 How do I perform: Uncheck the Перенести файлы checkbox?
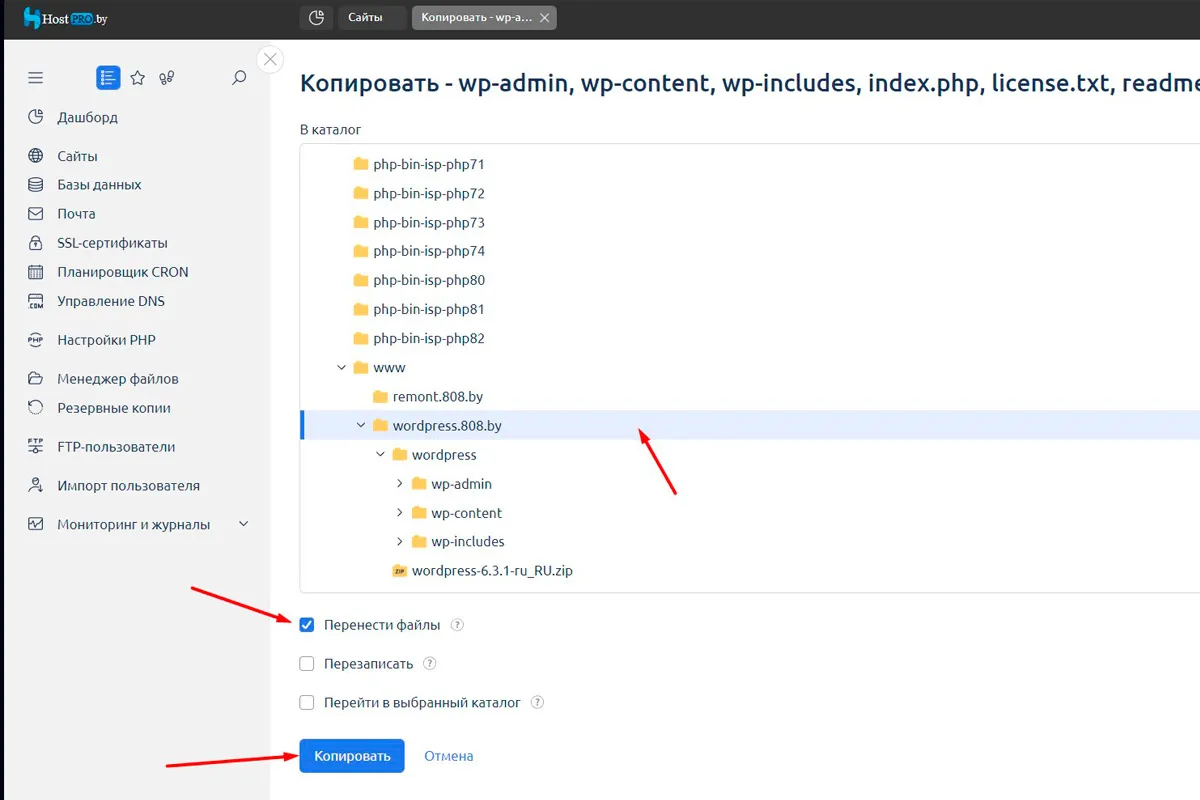pos(307,625)
